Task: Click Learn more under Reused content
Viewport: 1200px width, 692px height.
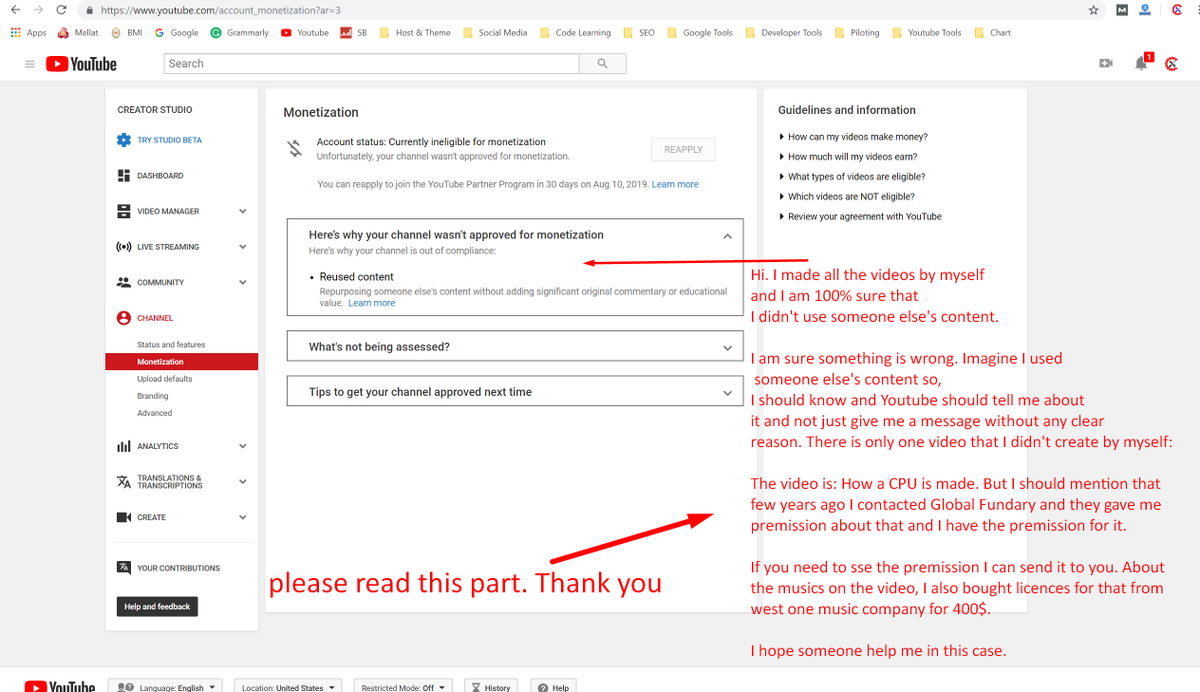Action: pyautogui.click(x=371, y=303)
